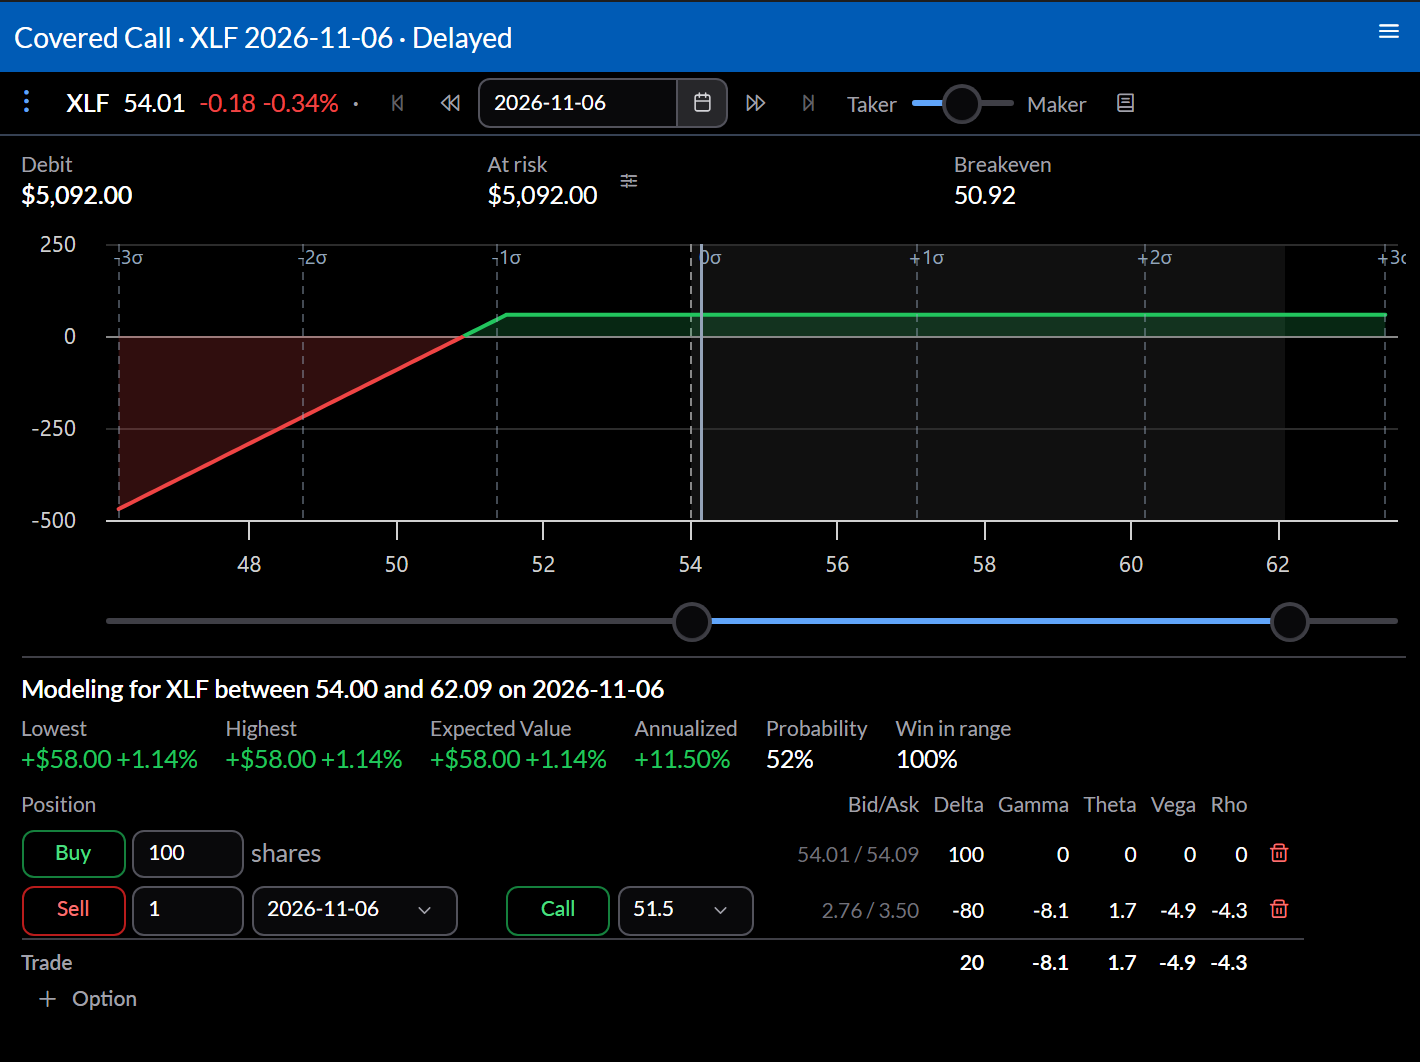Click the Taker/Maker slider knob

tap(962, 103)
